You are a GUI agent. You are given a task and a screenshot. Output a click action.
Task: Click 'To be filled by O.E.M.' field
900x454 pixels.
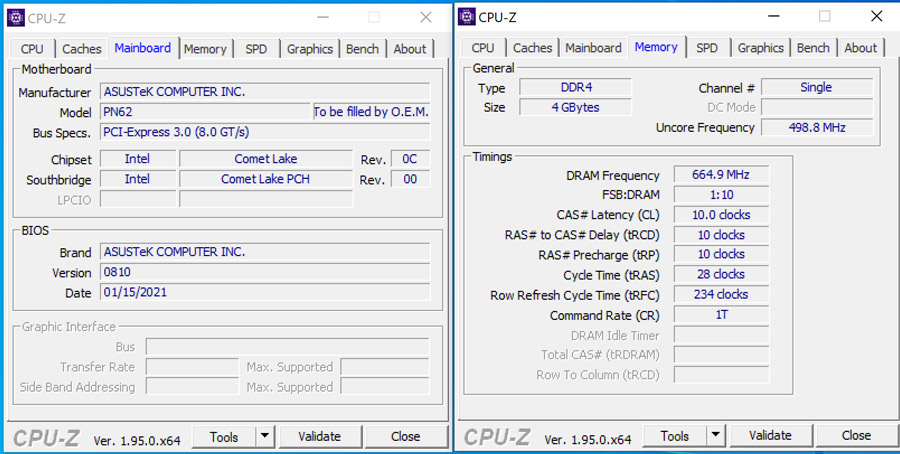[x=371, y=111]
